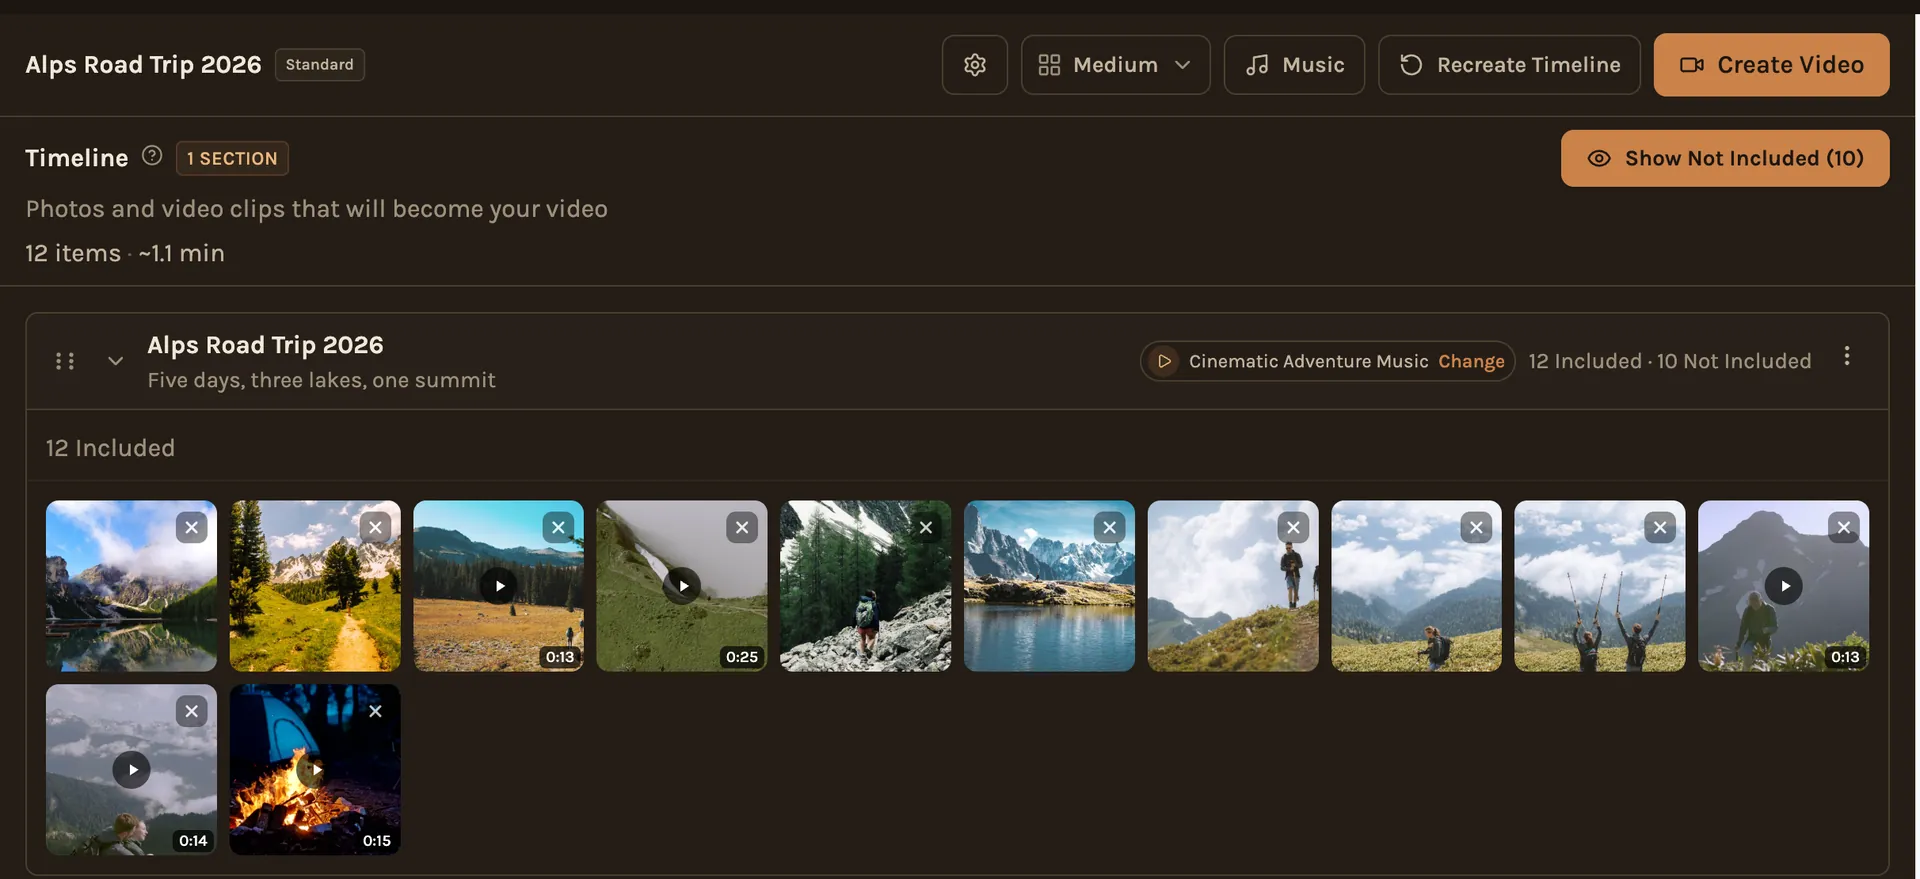Remove the hikers raising trekking poles photo
1920x879 pixels.
1660,527
